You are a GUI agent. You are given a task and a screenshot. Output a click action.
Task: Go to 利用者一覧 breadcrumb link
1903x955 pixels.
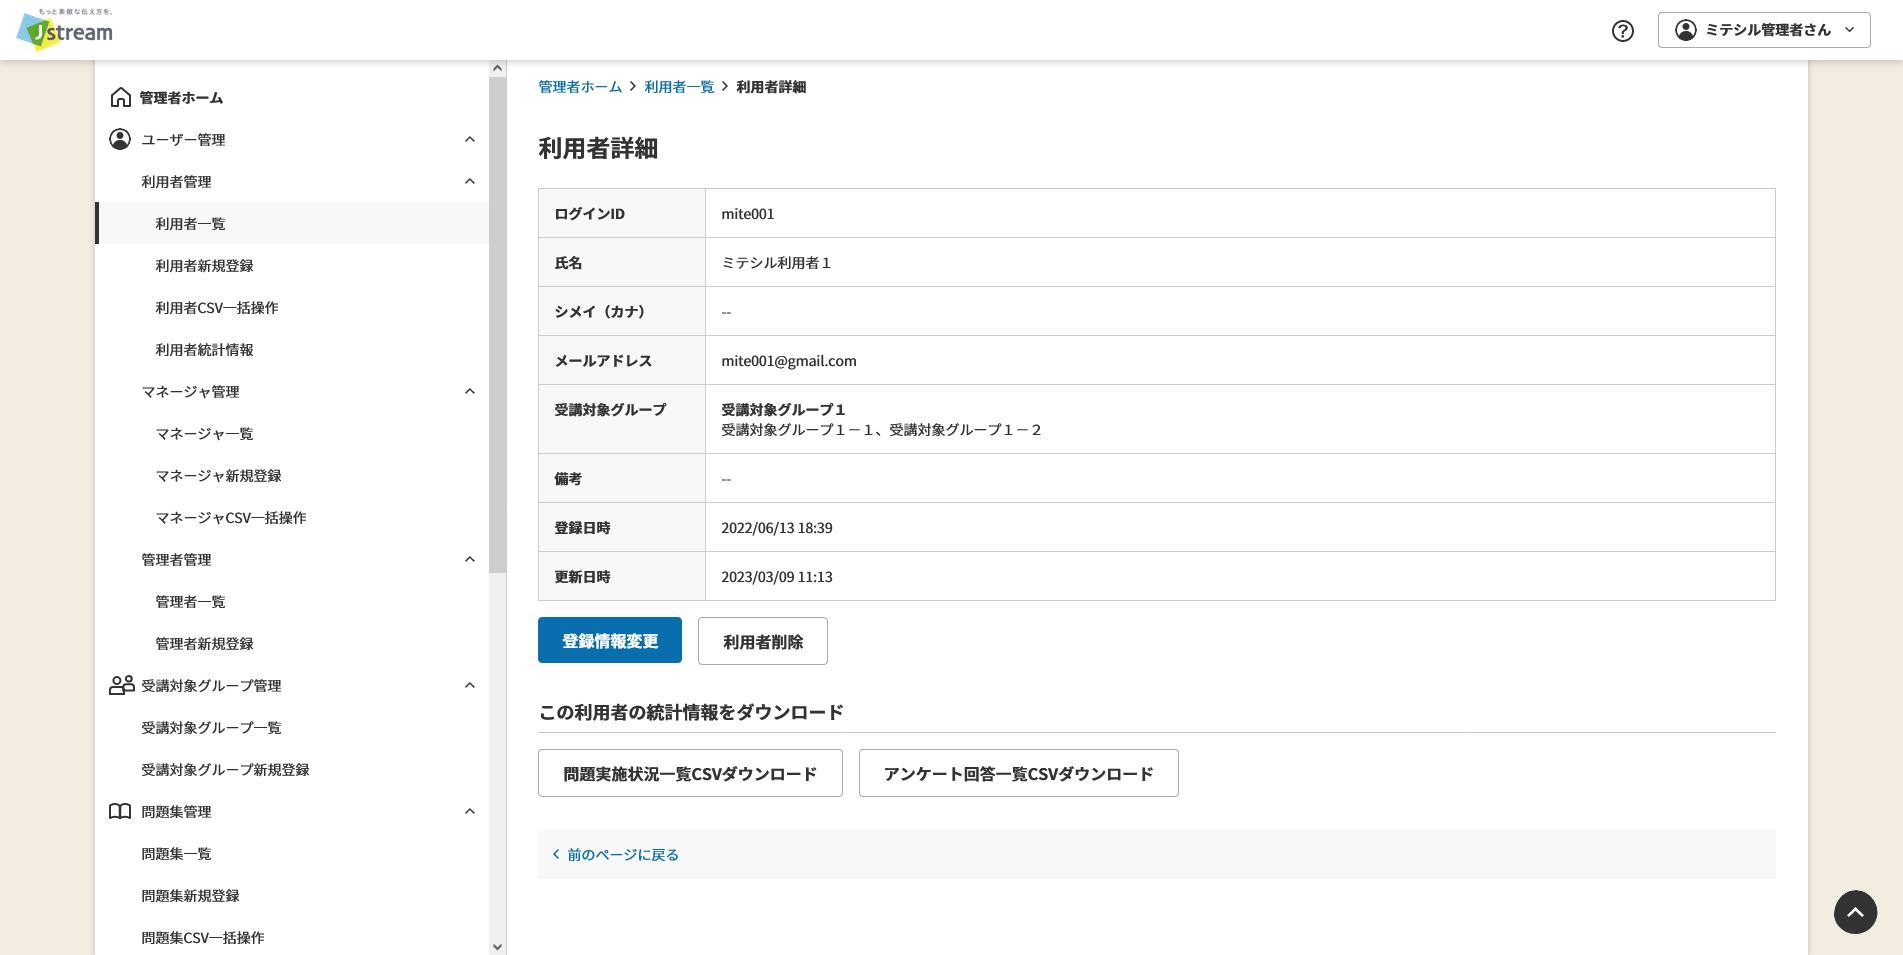[x=679, y=87]
